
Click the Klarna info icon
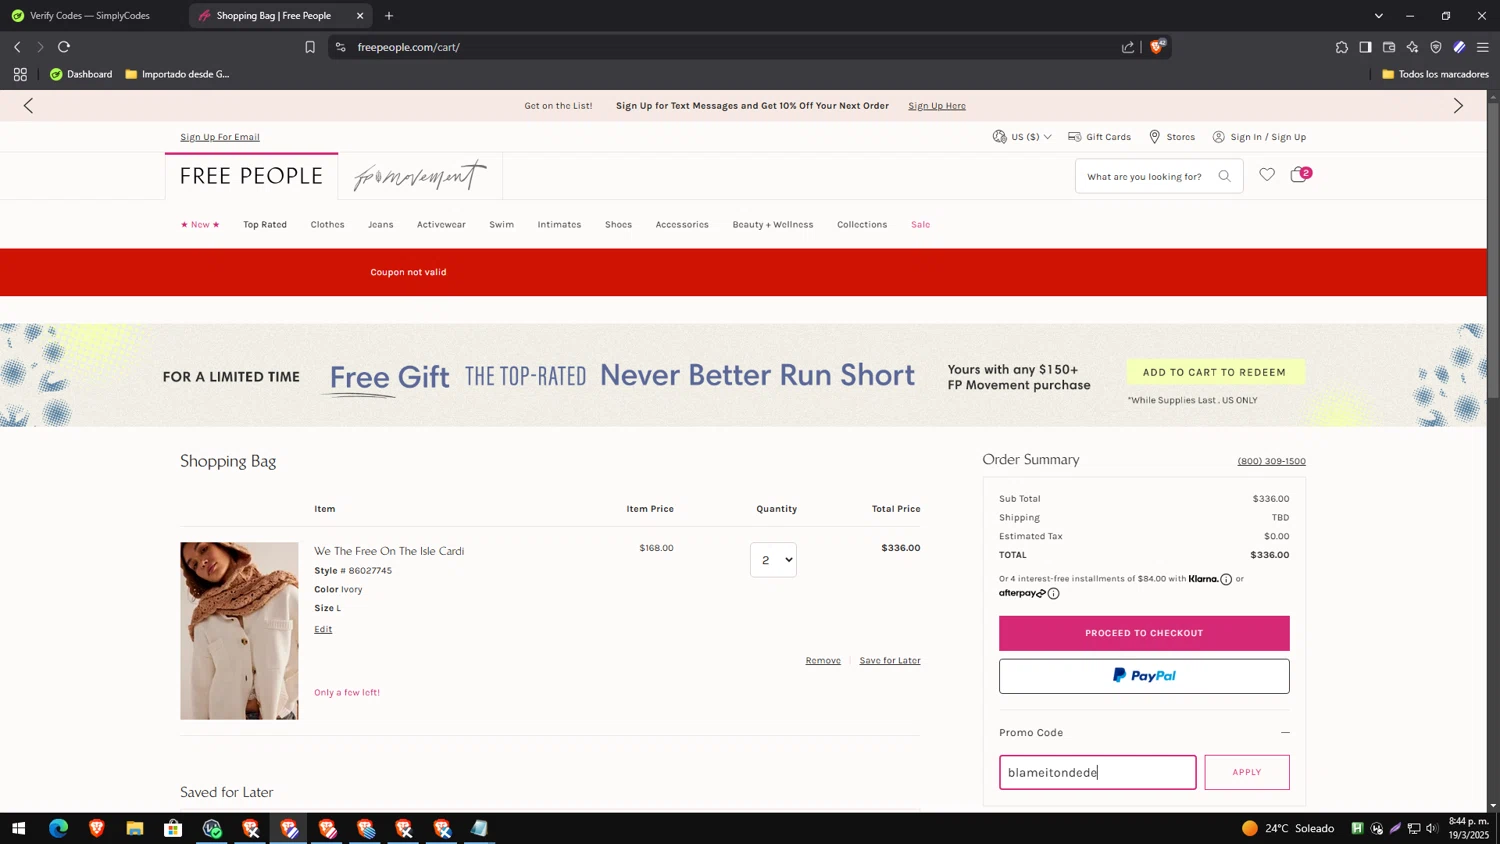(x=1226, y=579)
